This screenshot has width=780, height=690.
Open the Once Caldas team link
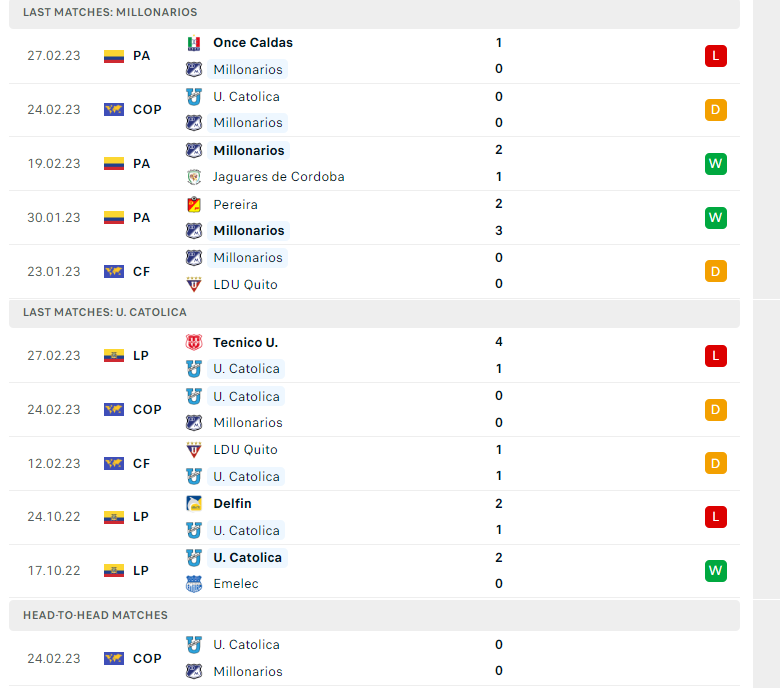253,43
